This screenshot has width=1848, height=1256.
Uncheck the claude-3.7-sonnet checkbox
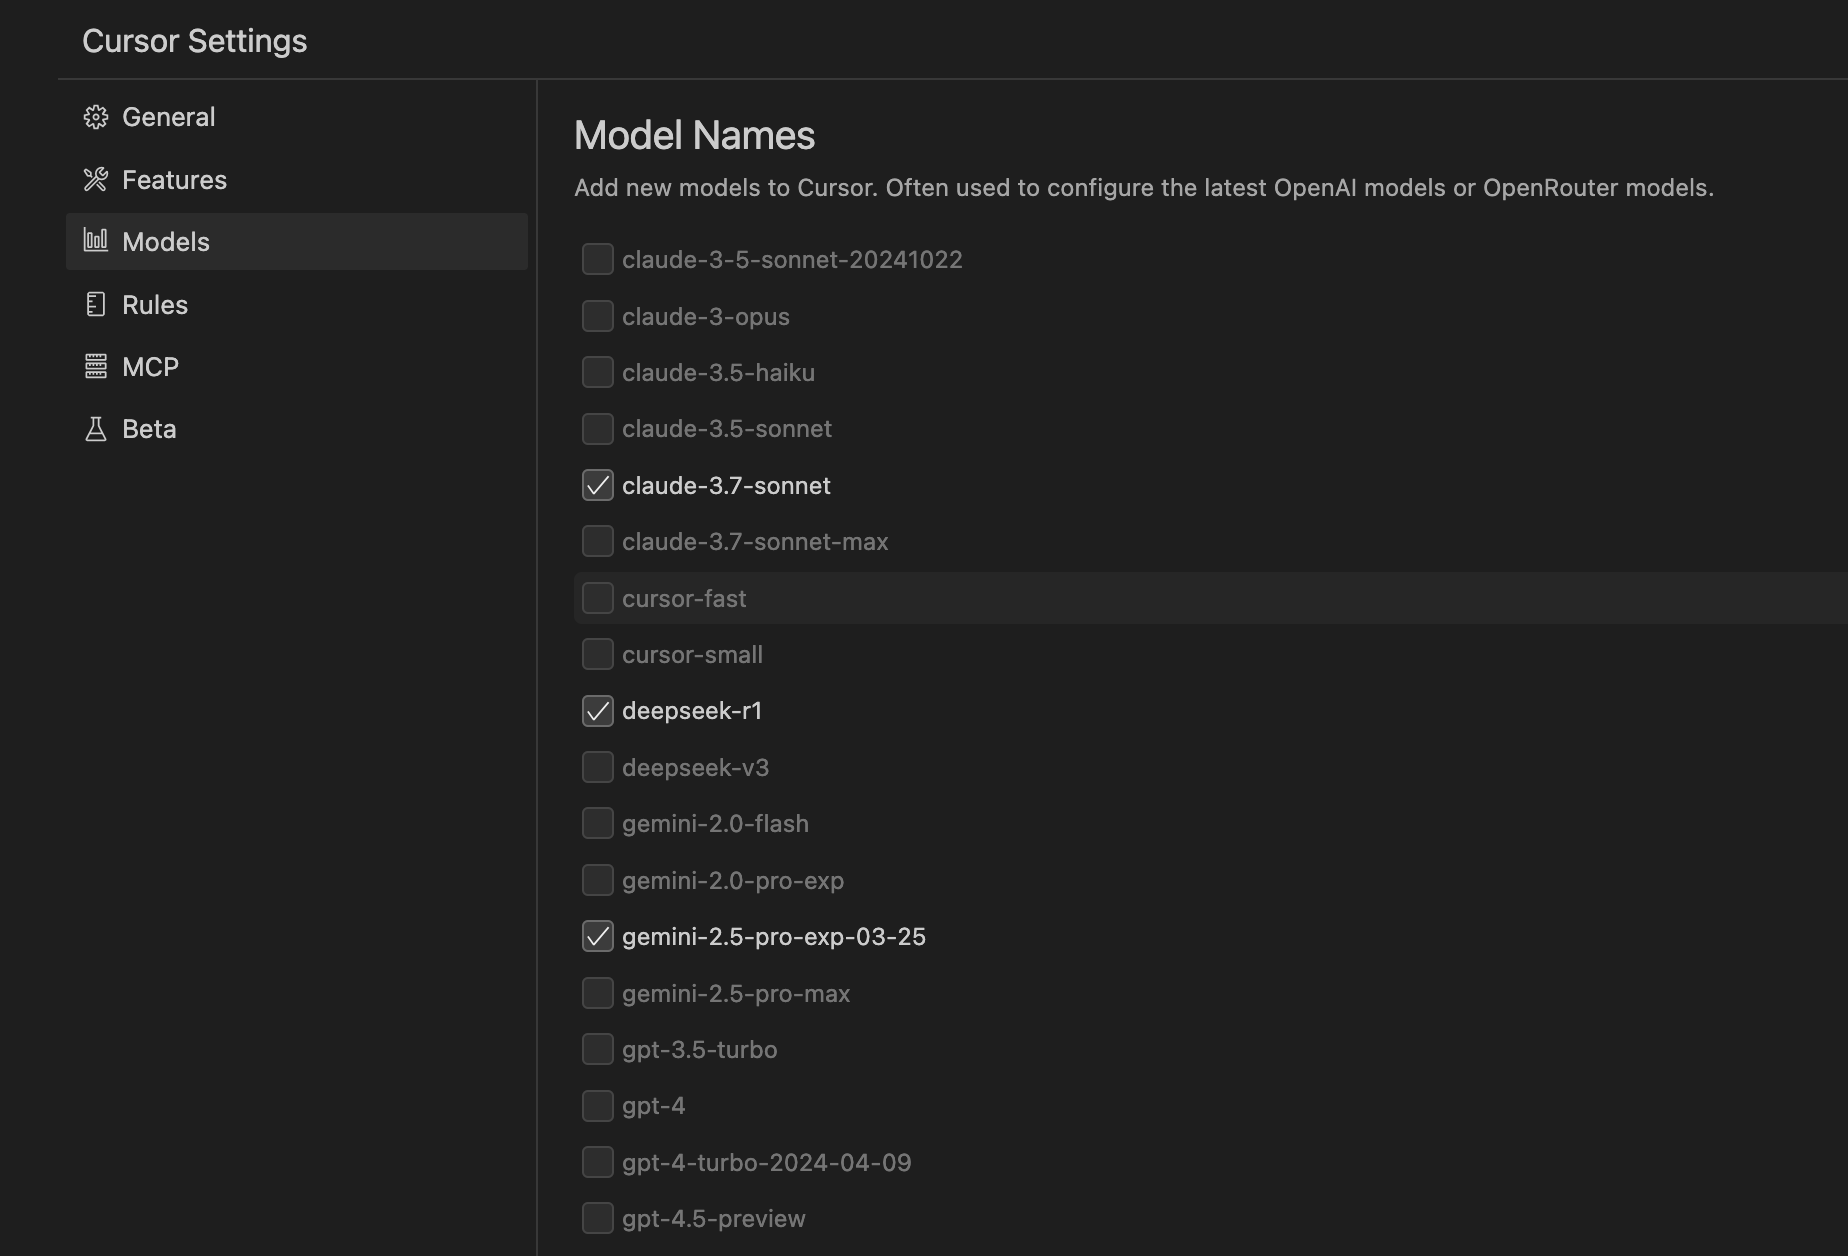point(598,485)
